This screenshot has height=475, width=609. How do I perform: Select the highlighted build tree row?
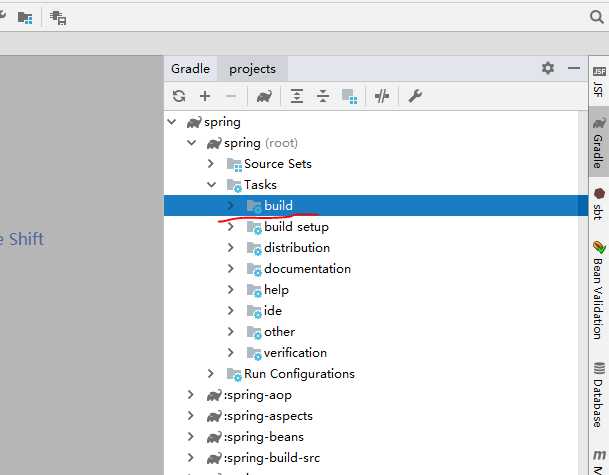coord(376,205)
